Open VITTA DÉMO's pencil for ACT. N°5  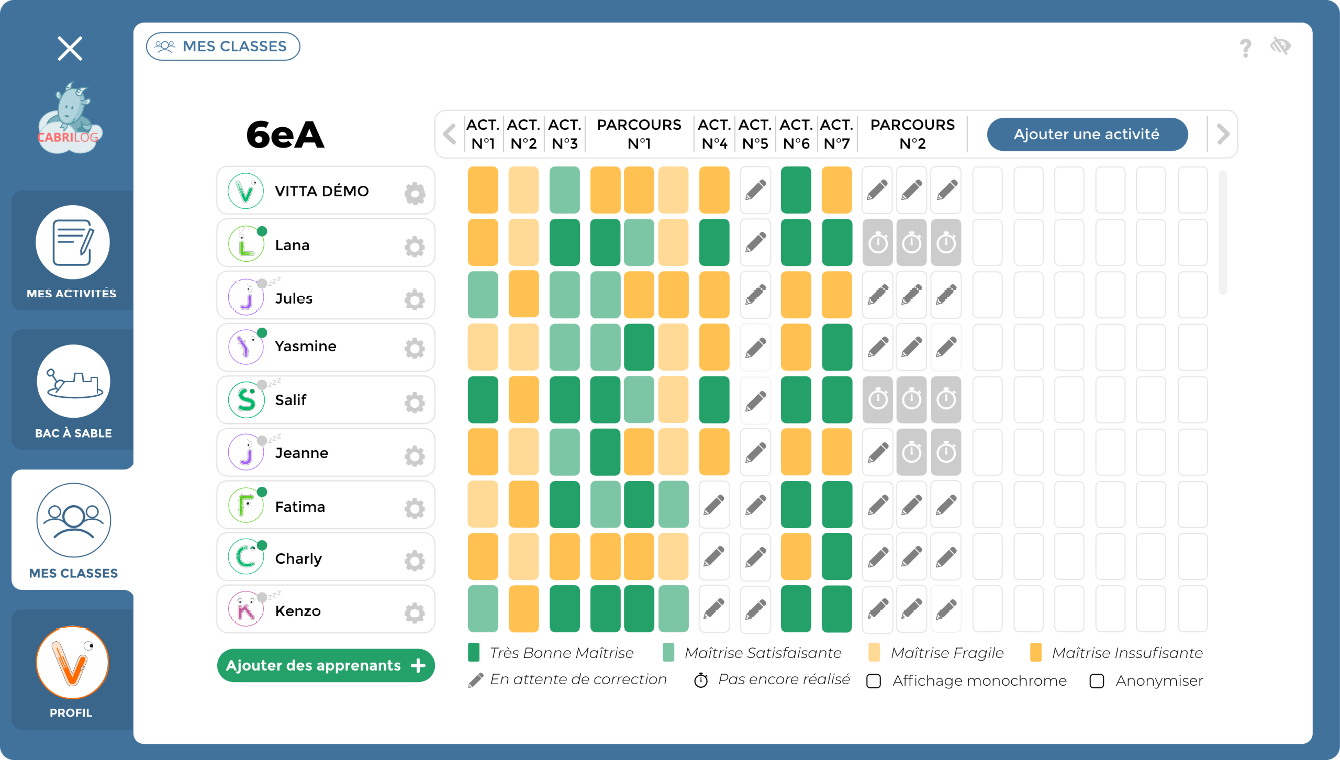pyautogui.click(x=756, y=190)
